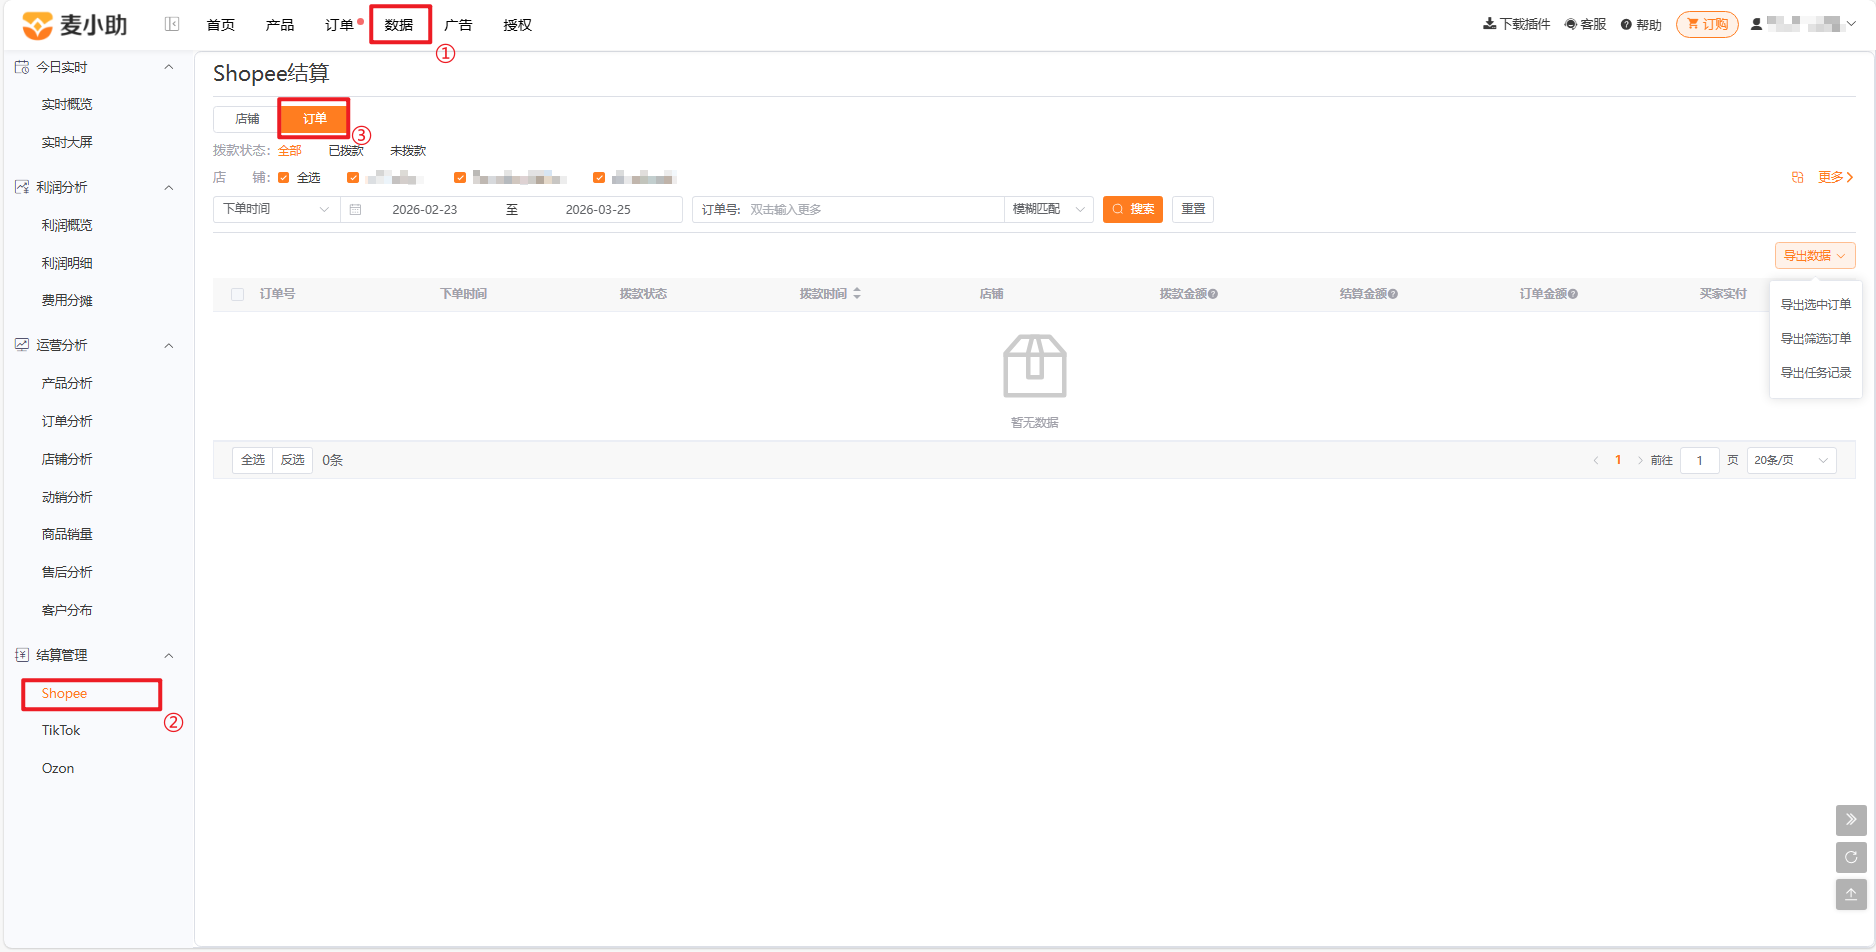Click the orange 搜索 button
The width and height of the screenshot is (1876, 952).
[x=1133, y=209]
